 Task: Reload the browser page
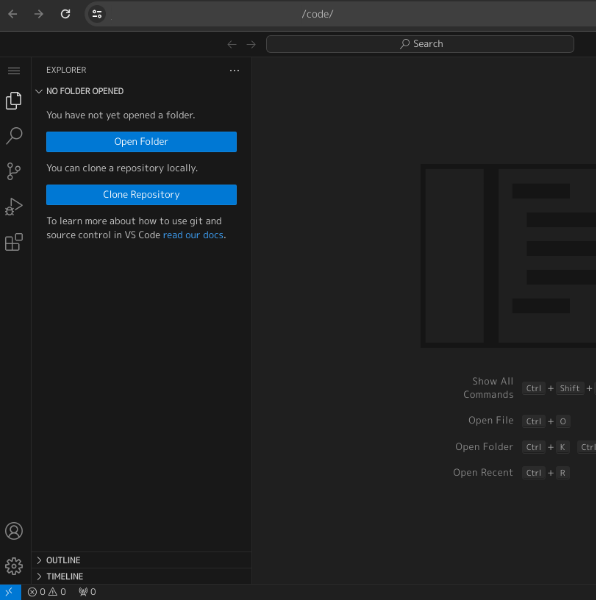(65, 14)
